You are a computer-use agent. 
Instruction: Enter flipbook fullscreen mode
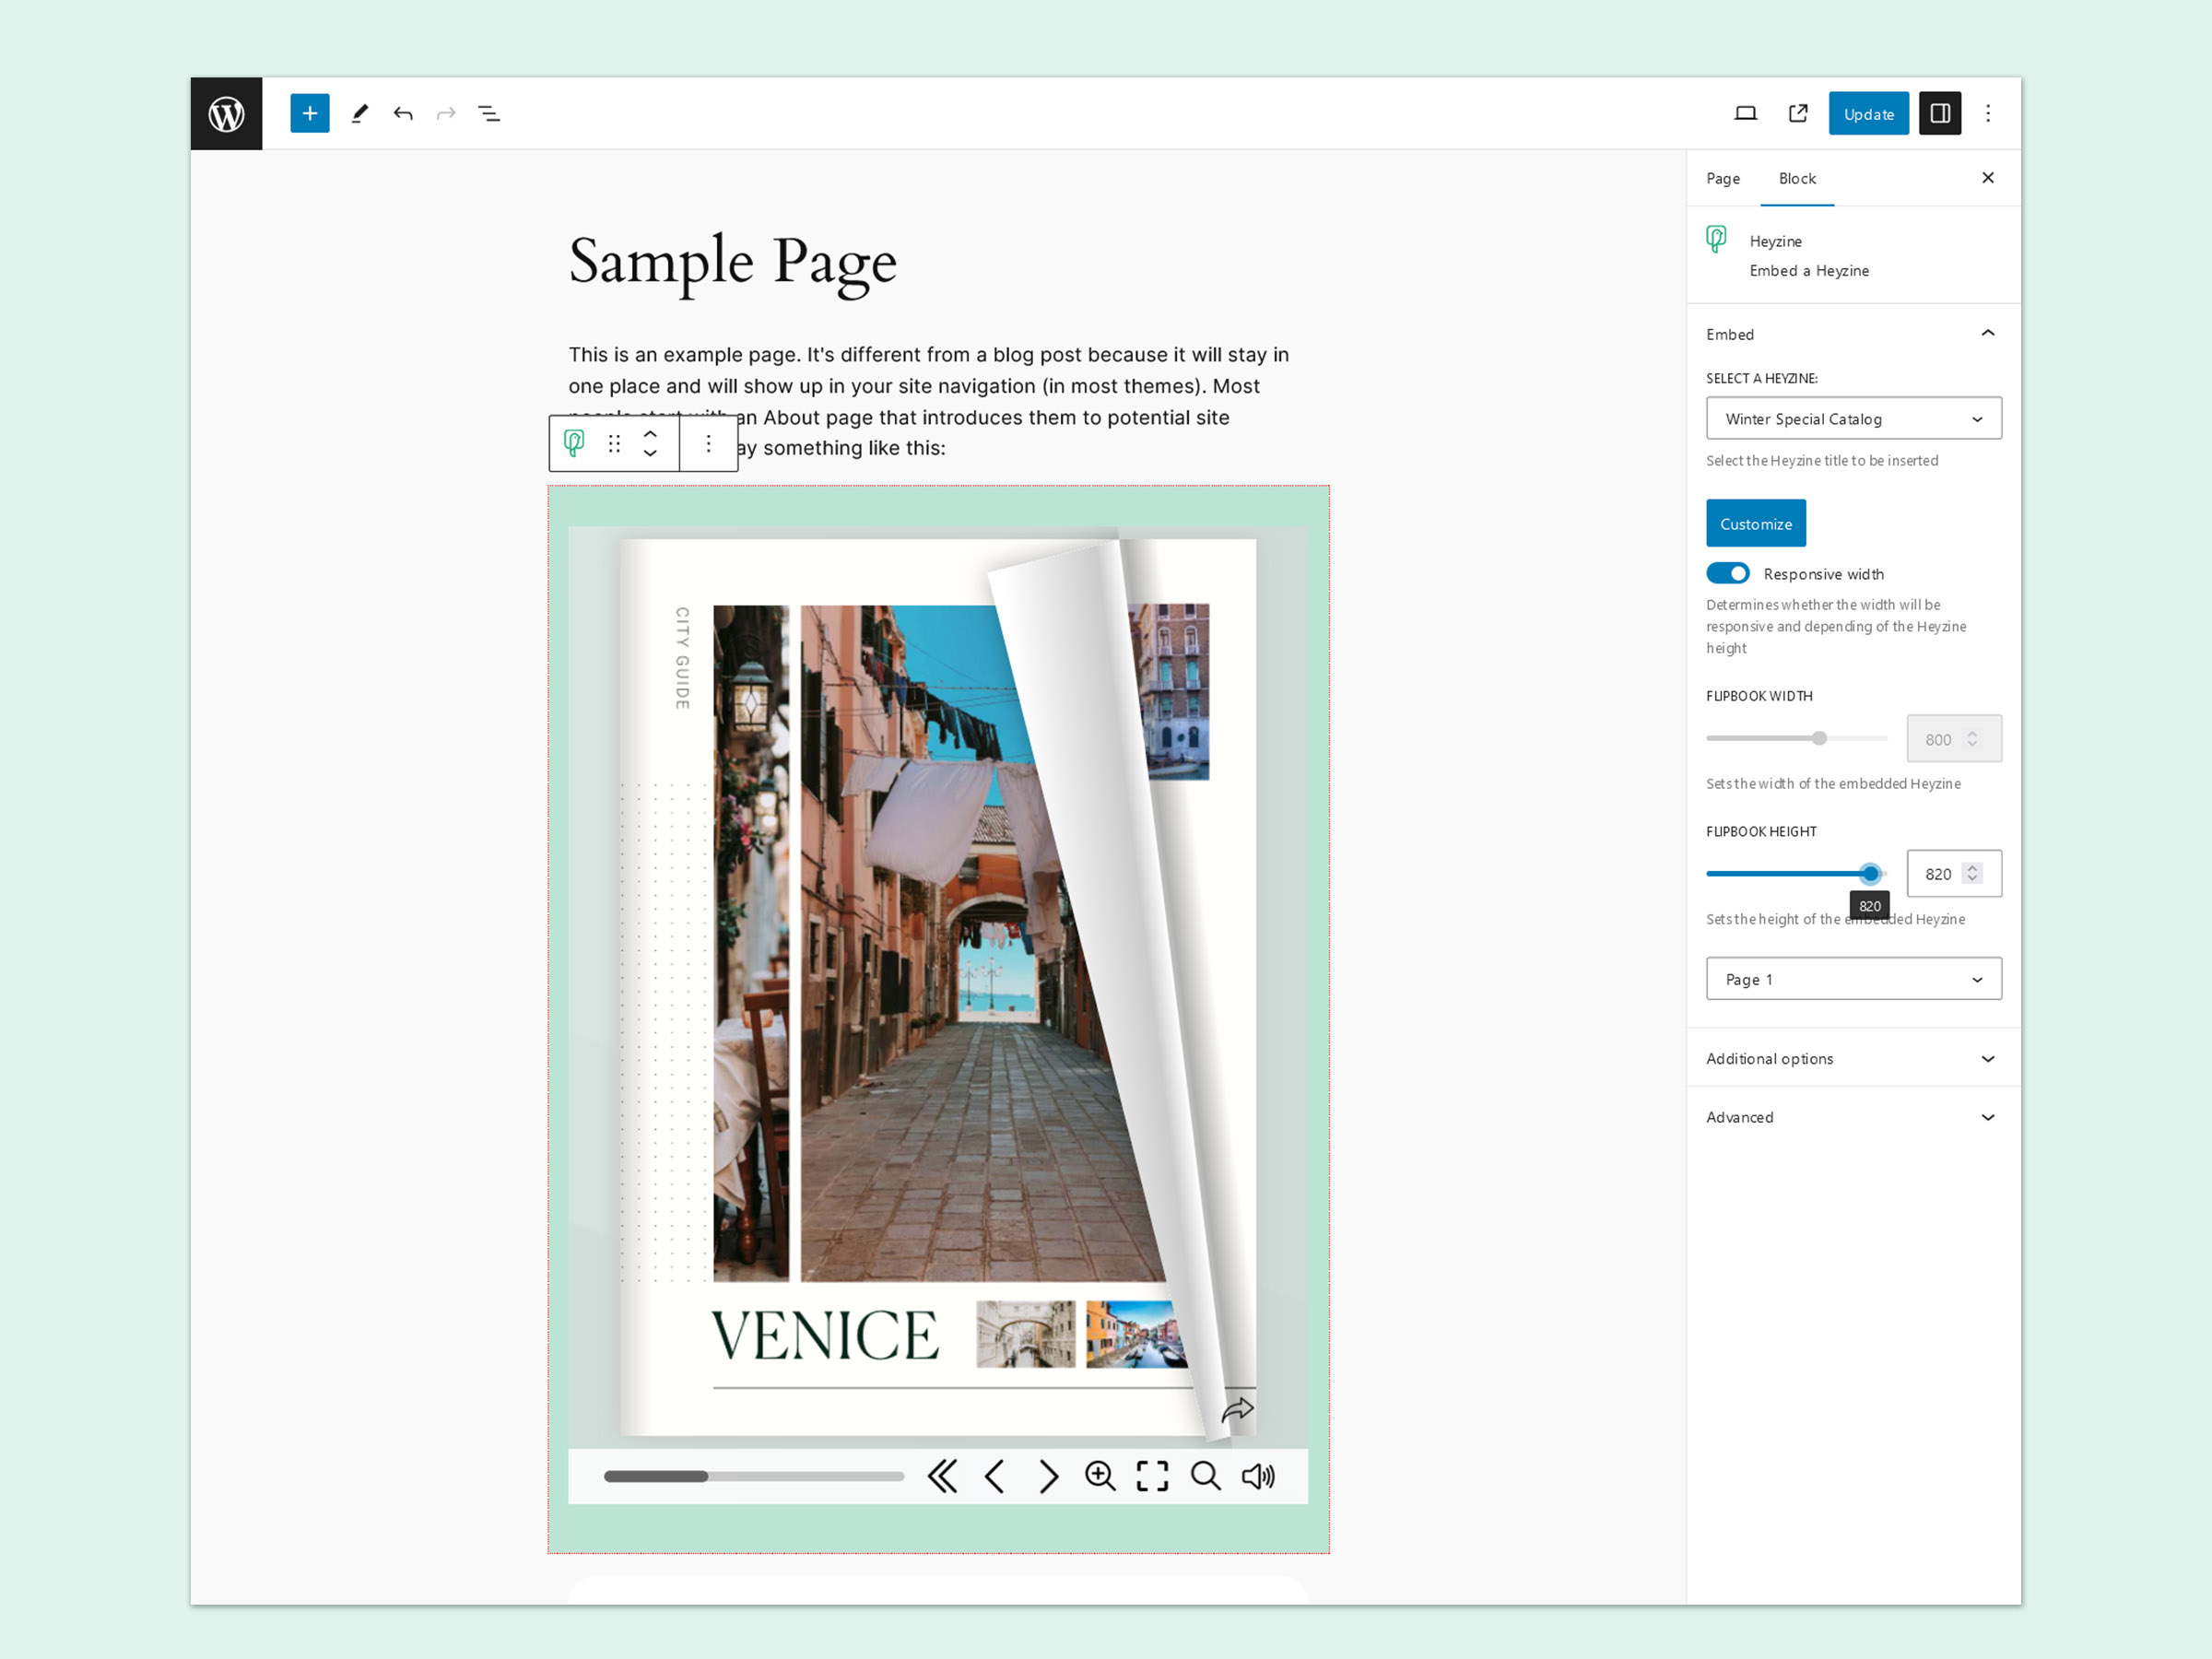tap(1152, 1476)
